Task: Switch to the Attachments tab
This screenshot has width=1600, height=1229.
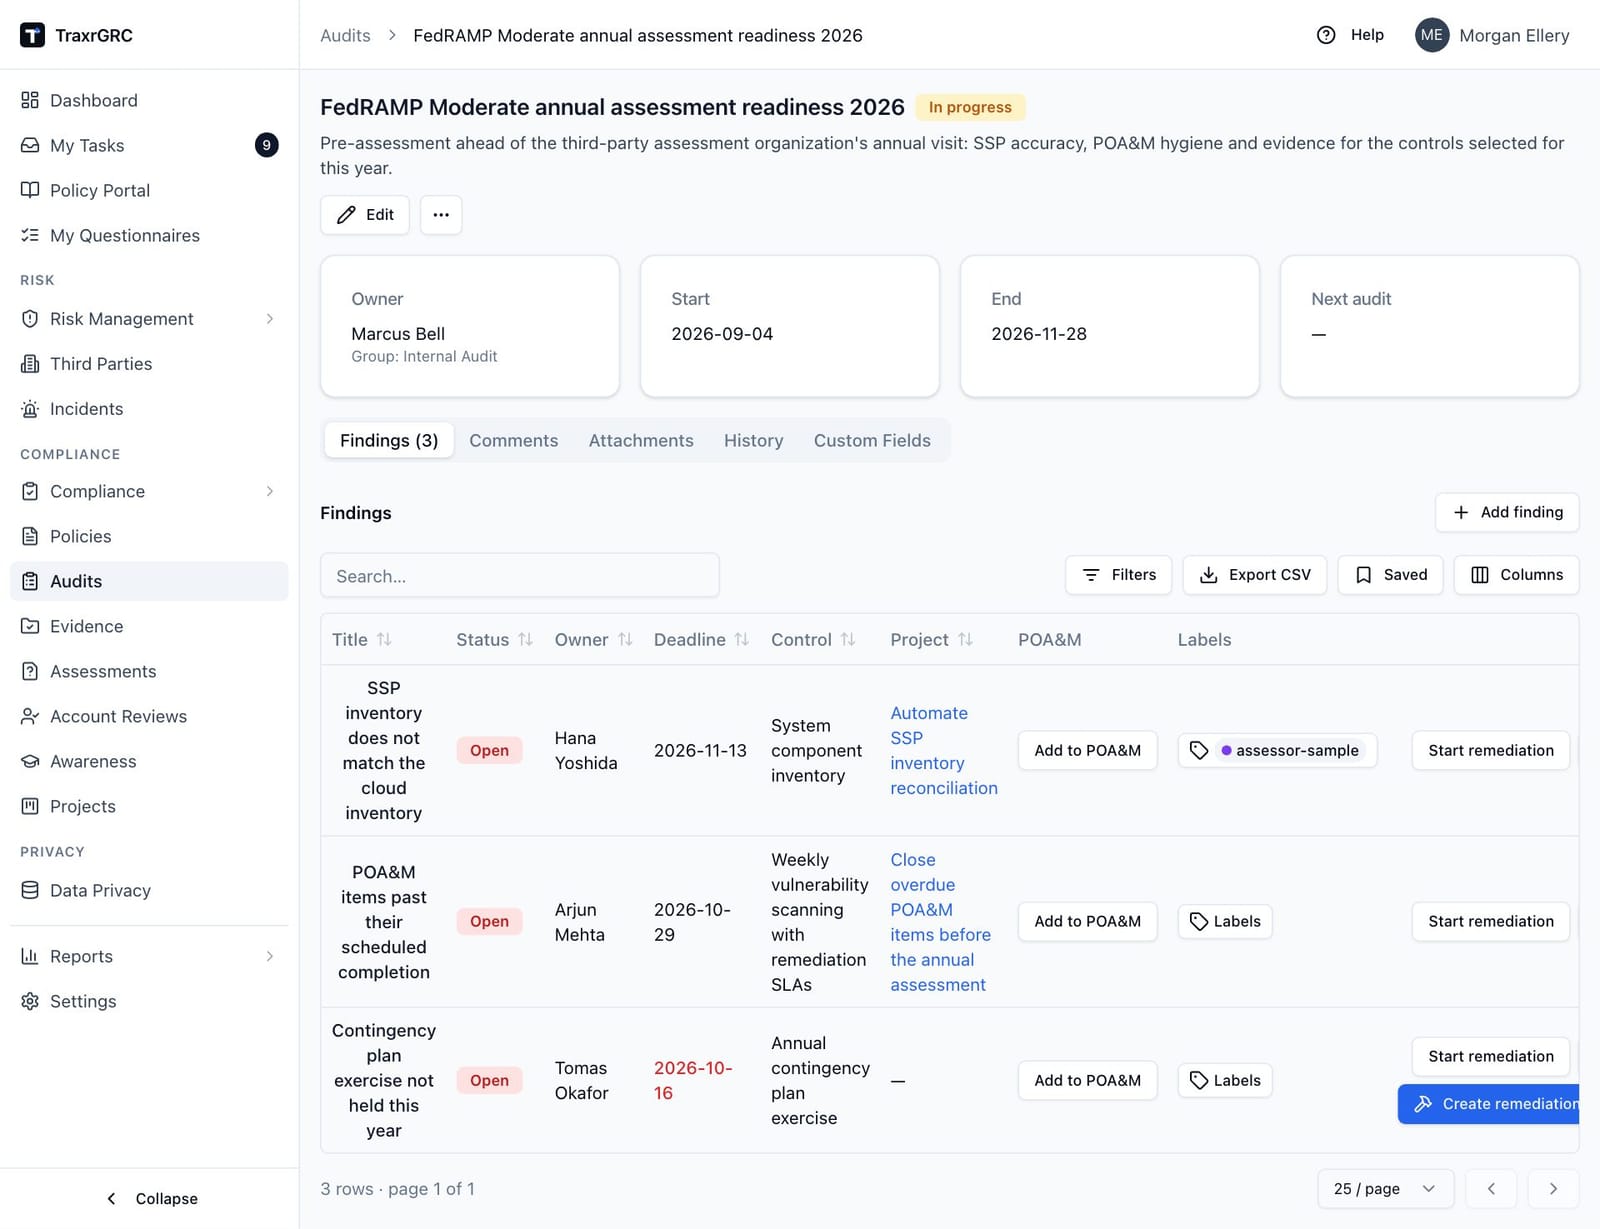Action: [641, 441]
